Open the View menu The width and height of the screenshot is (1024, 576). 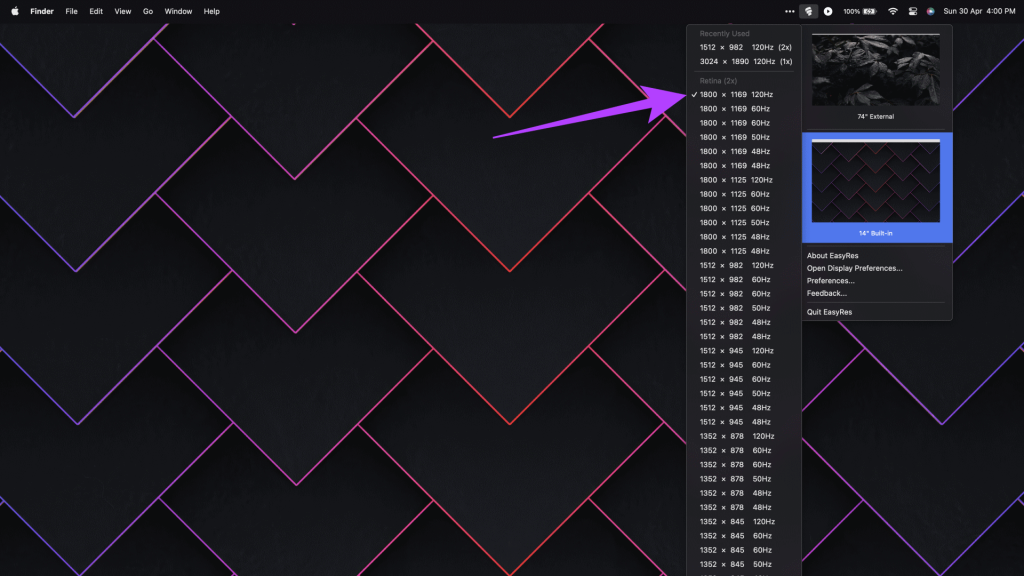pyautogui.click(x=123, y=11)
